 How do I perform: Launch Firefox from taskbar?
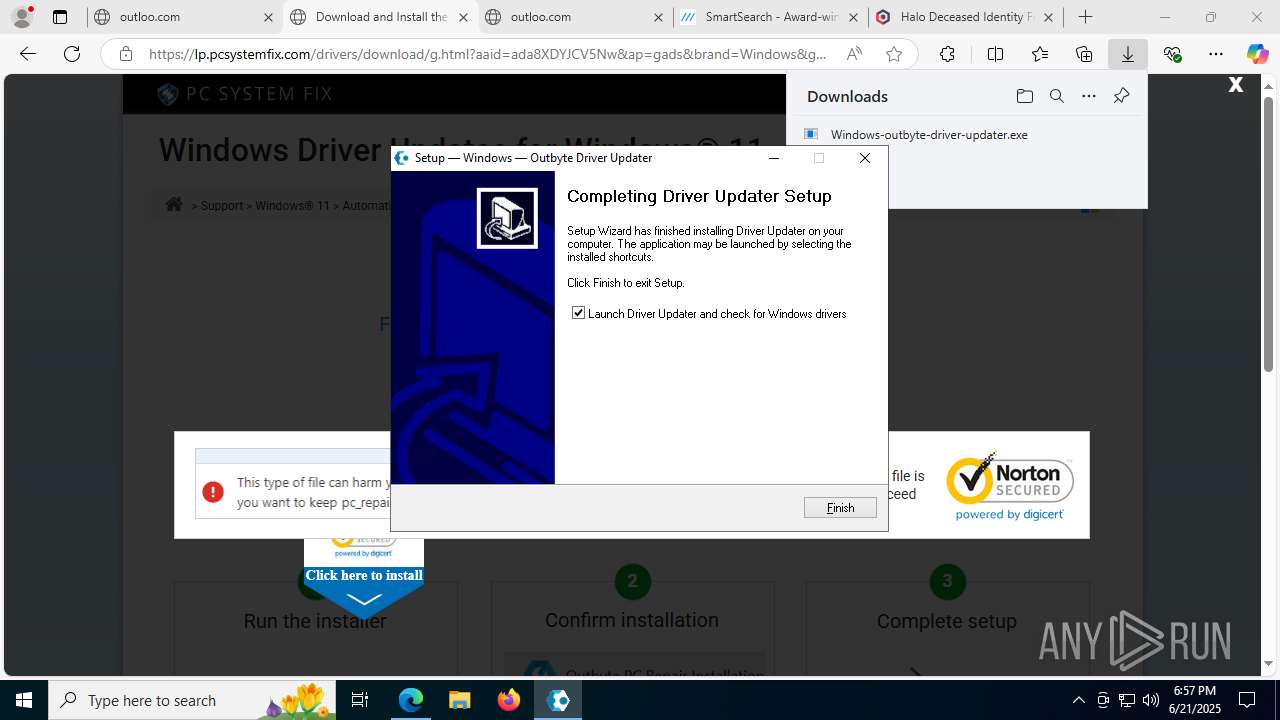pyautogui.click(x=509, y=700)
